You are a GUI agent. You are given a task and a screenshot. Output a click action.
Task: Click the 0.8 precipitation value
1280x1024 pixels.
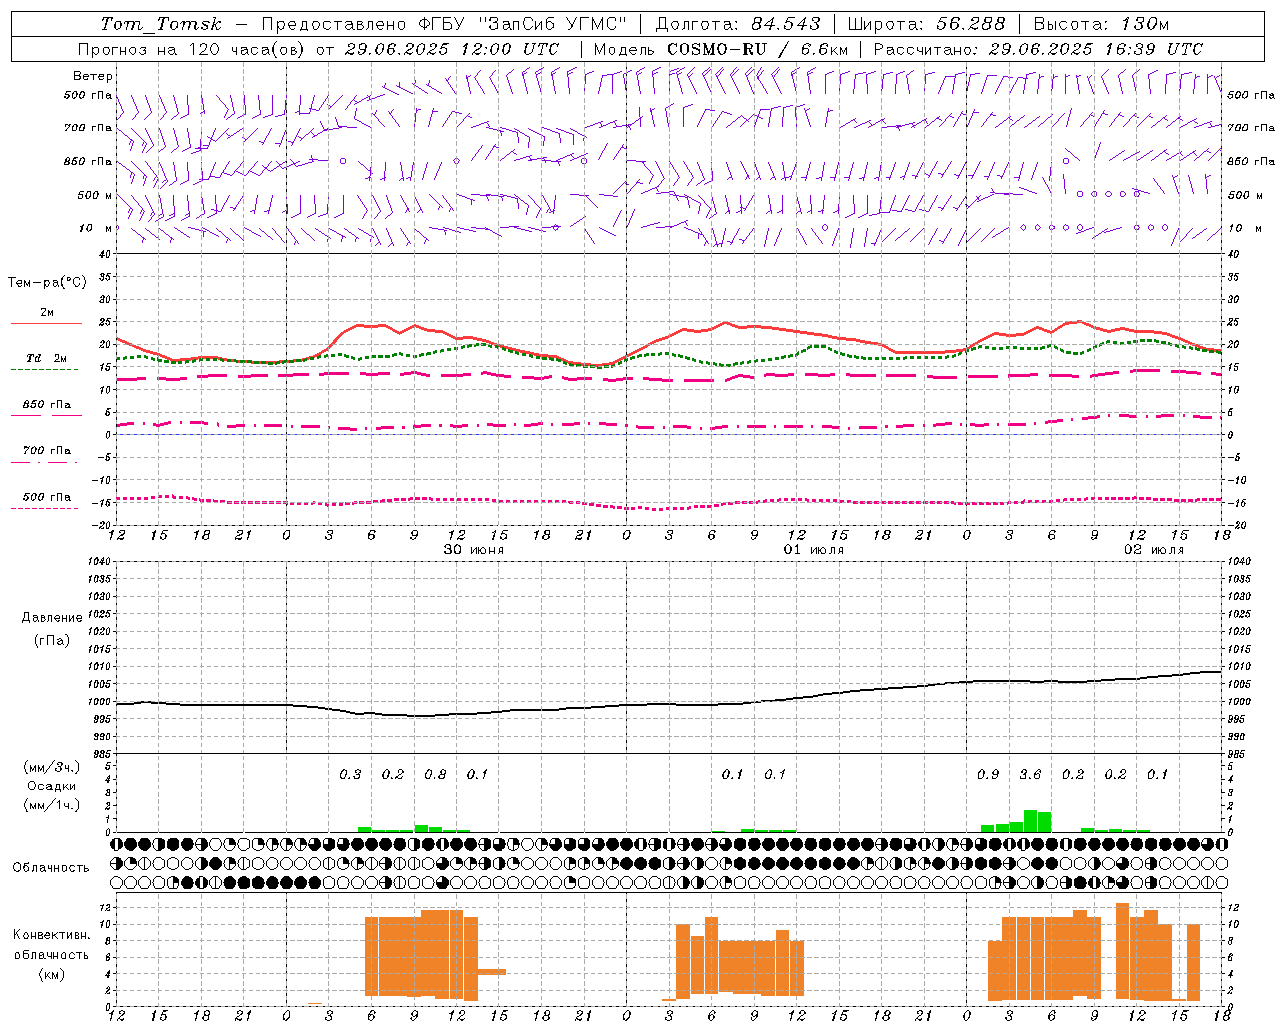click(x=435, y=775)
